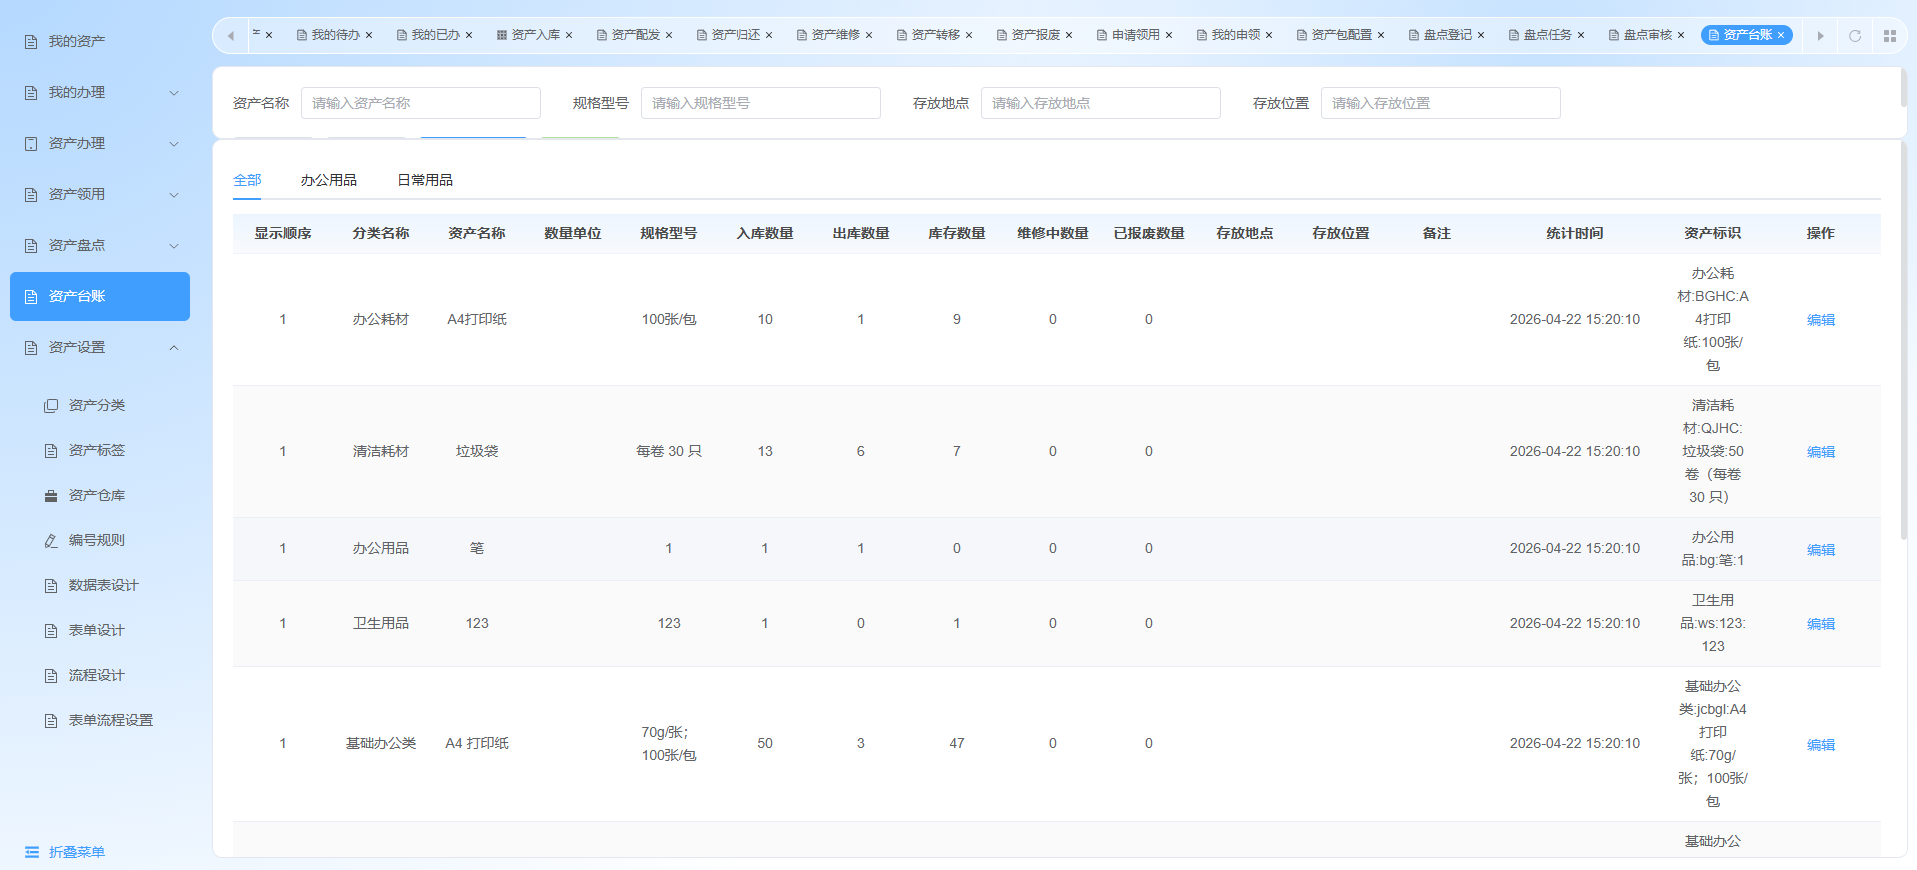Close the 我的已办 tab
This screenshot has height=870, width=1917.
[469, 35]
